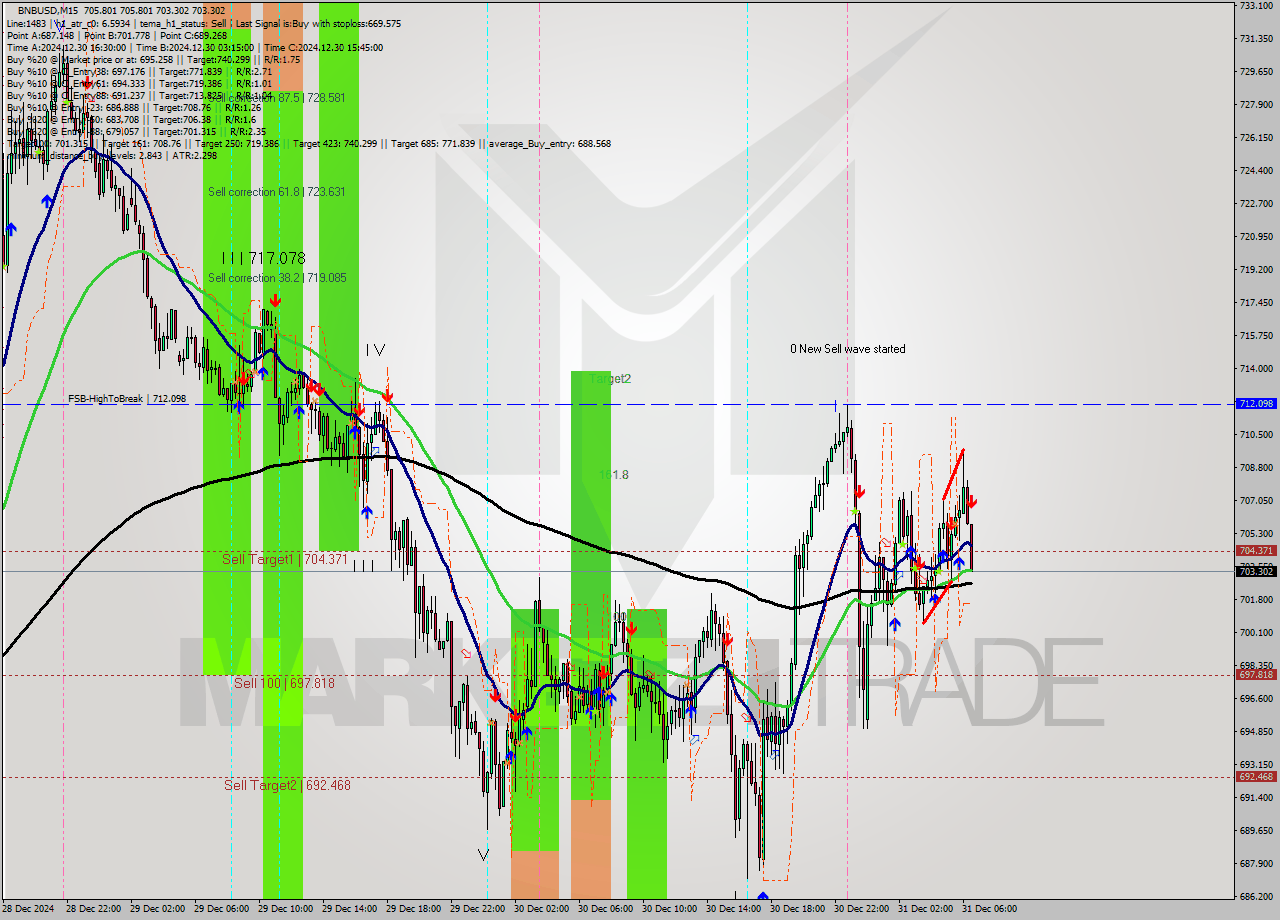Click the 708.800 price scale value

click(x=1255, y=468)
